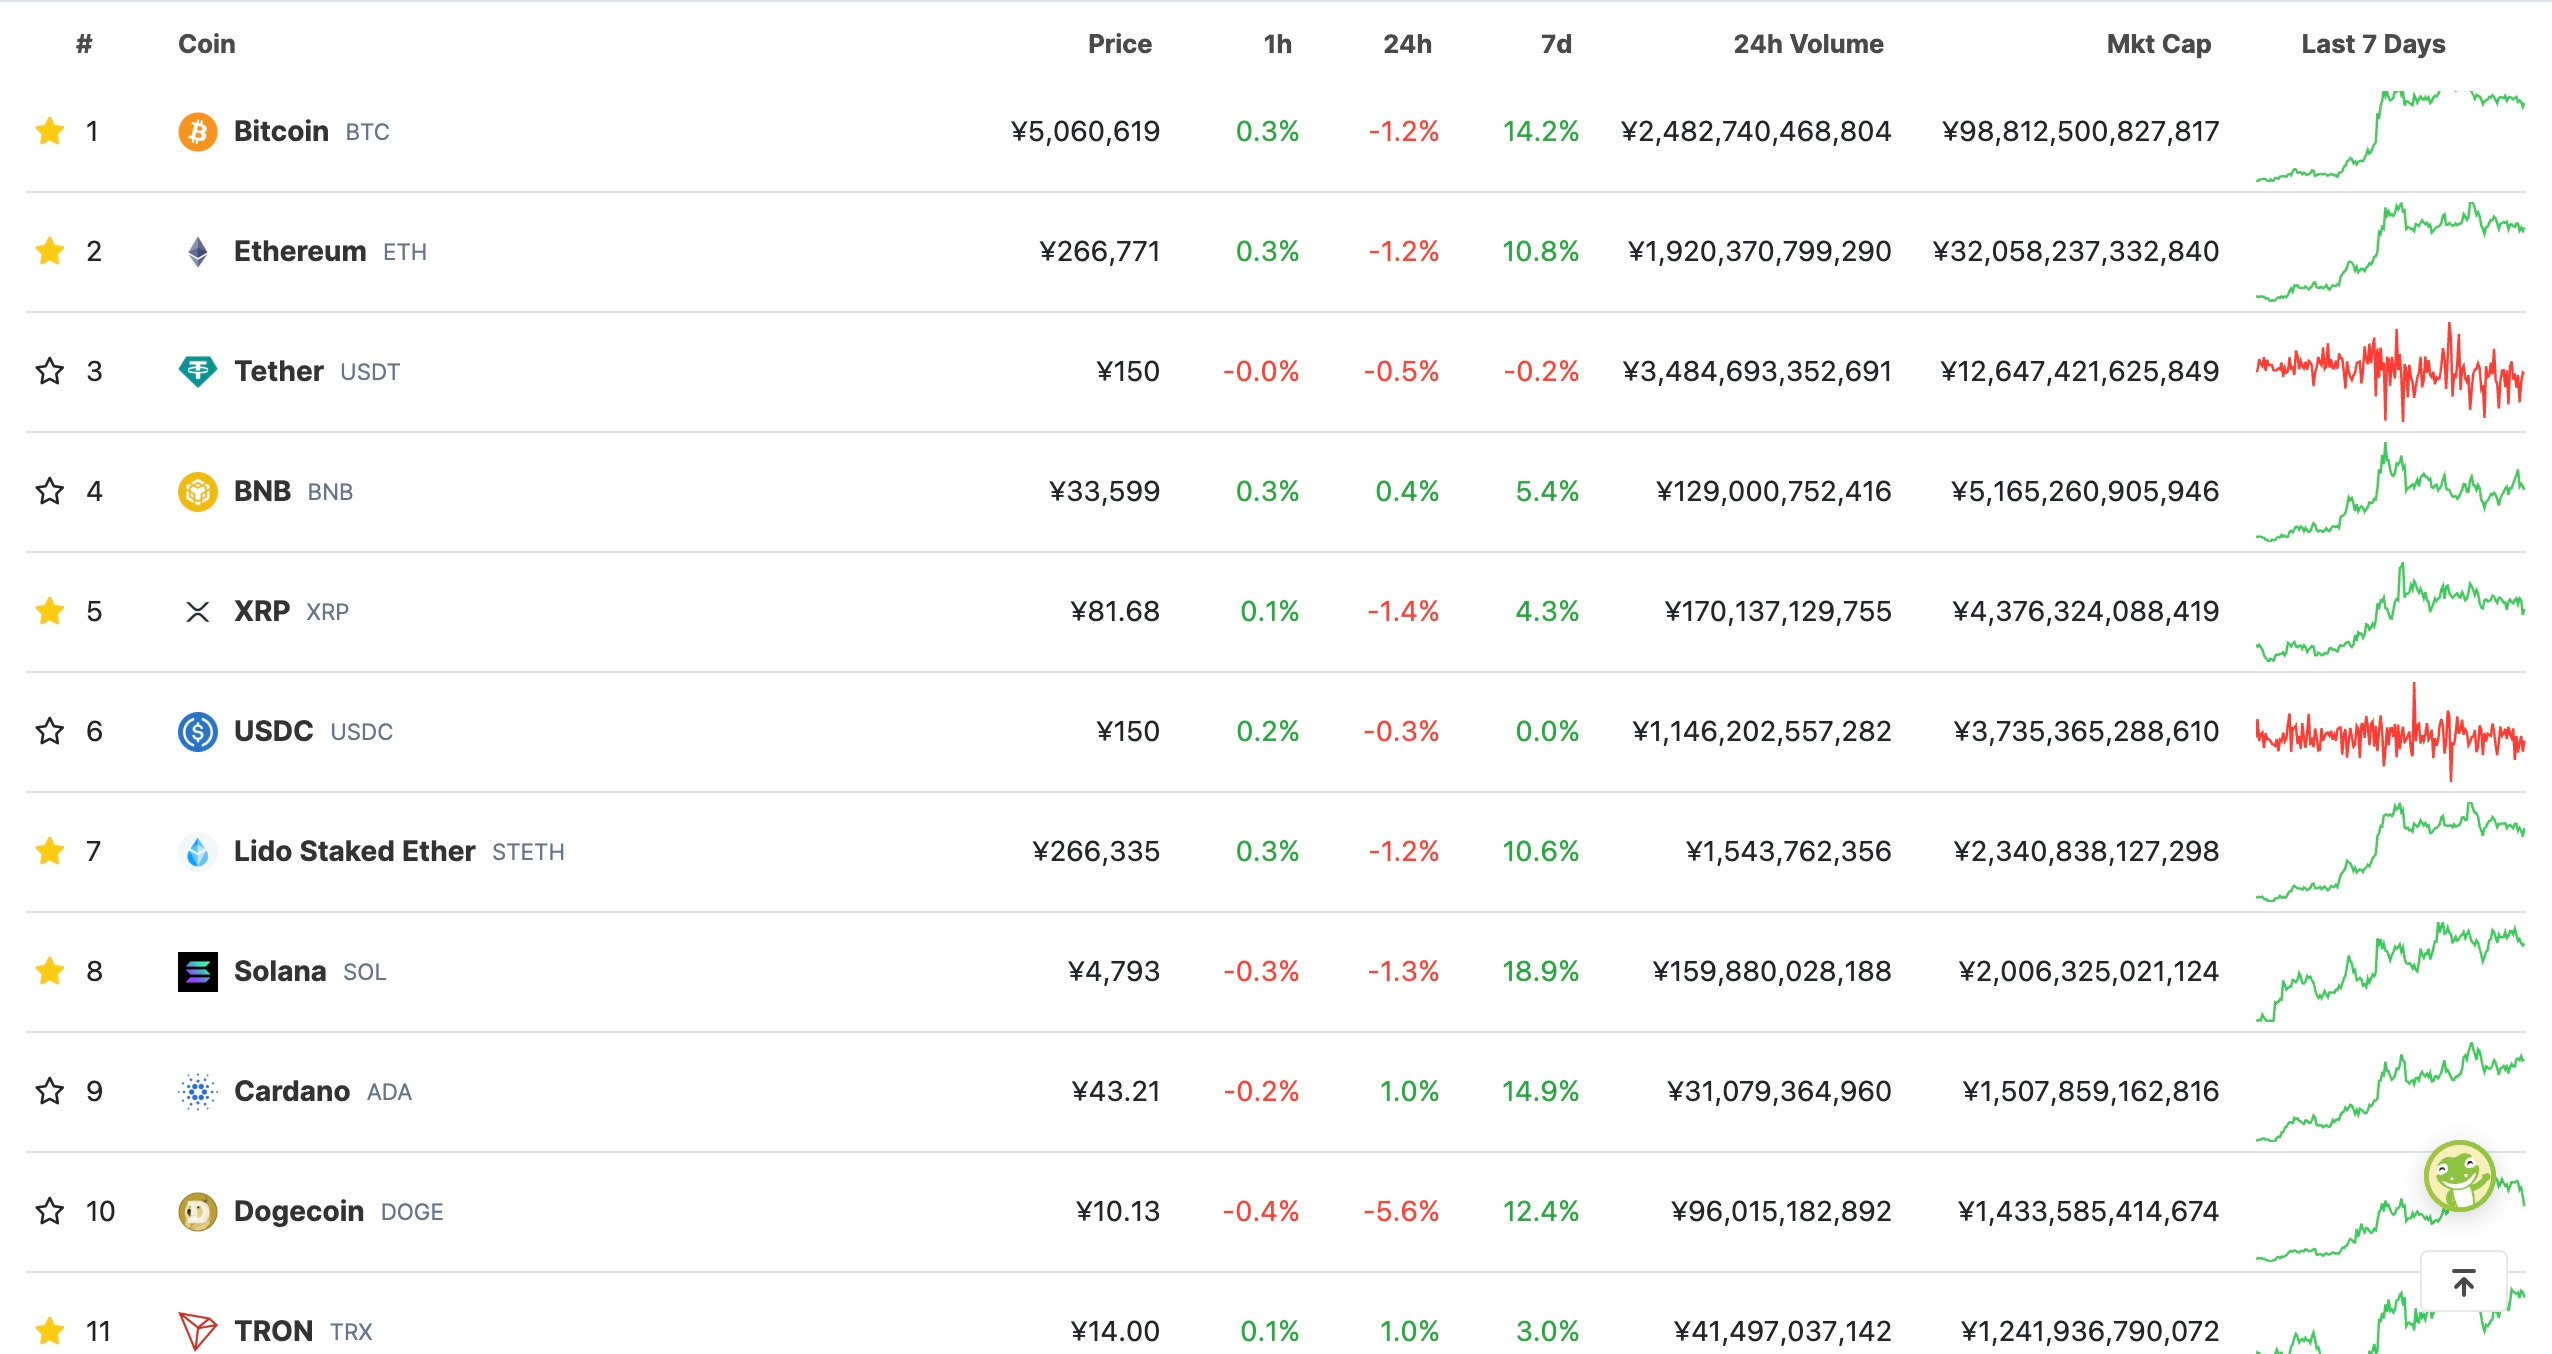Click the BNB coin logo icon
This screenshot has height=1354, width=2552.
coord(198,491)
